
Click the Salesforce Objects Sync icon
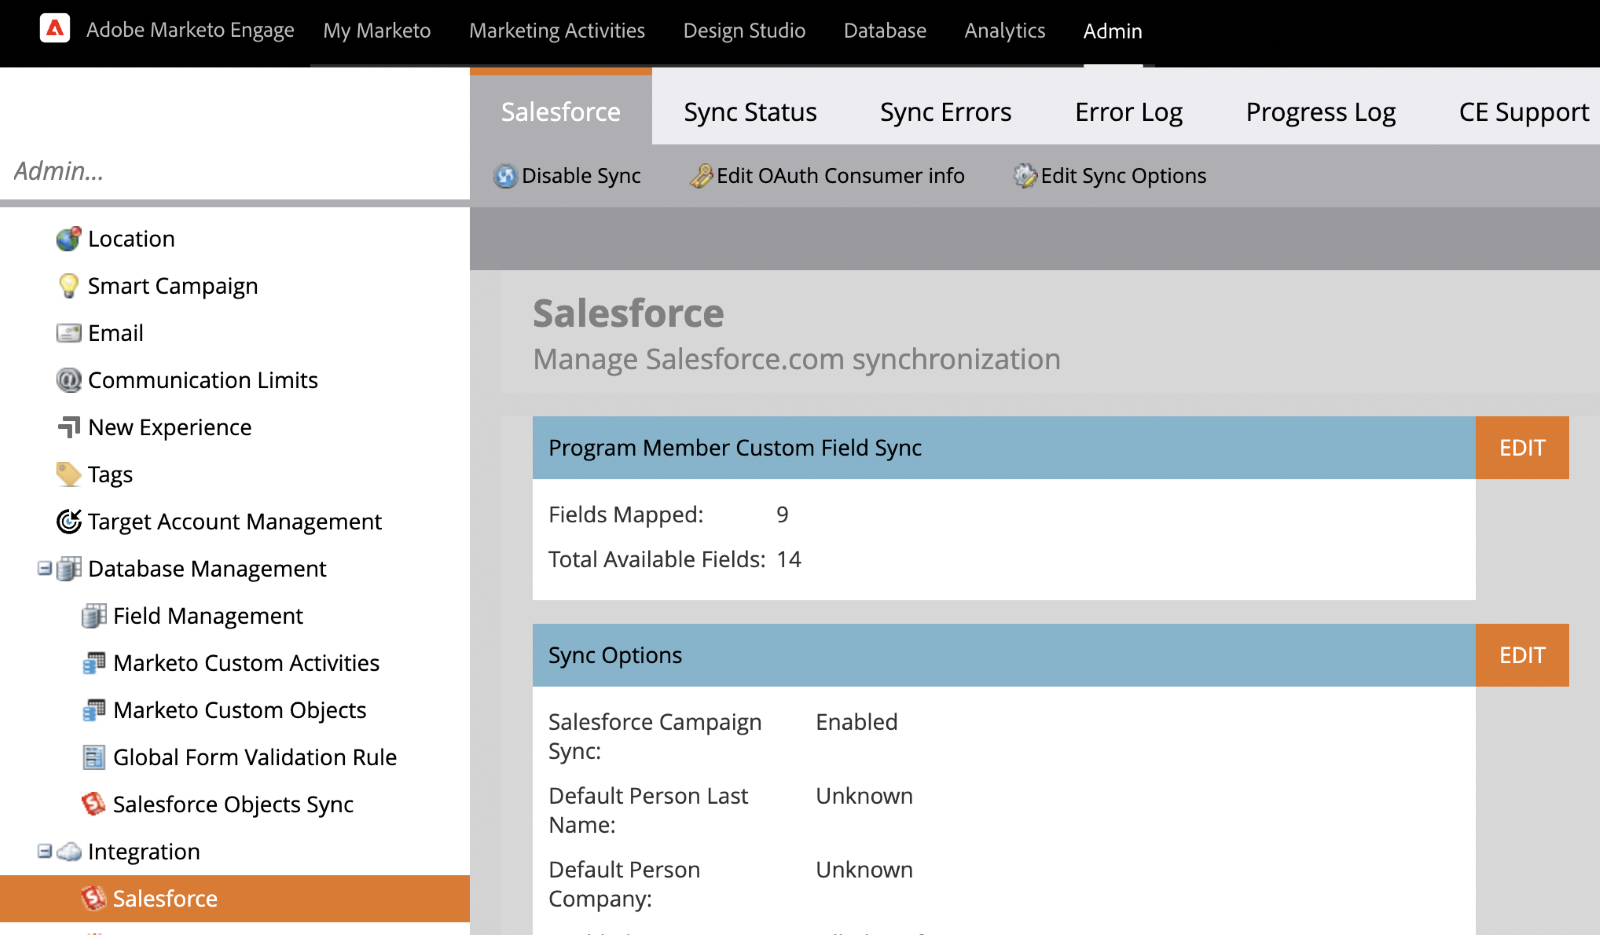tap(92, 804)
